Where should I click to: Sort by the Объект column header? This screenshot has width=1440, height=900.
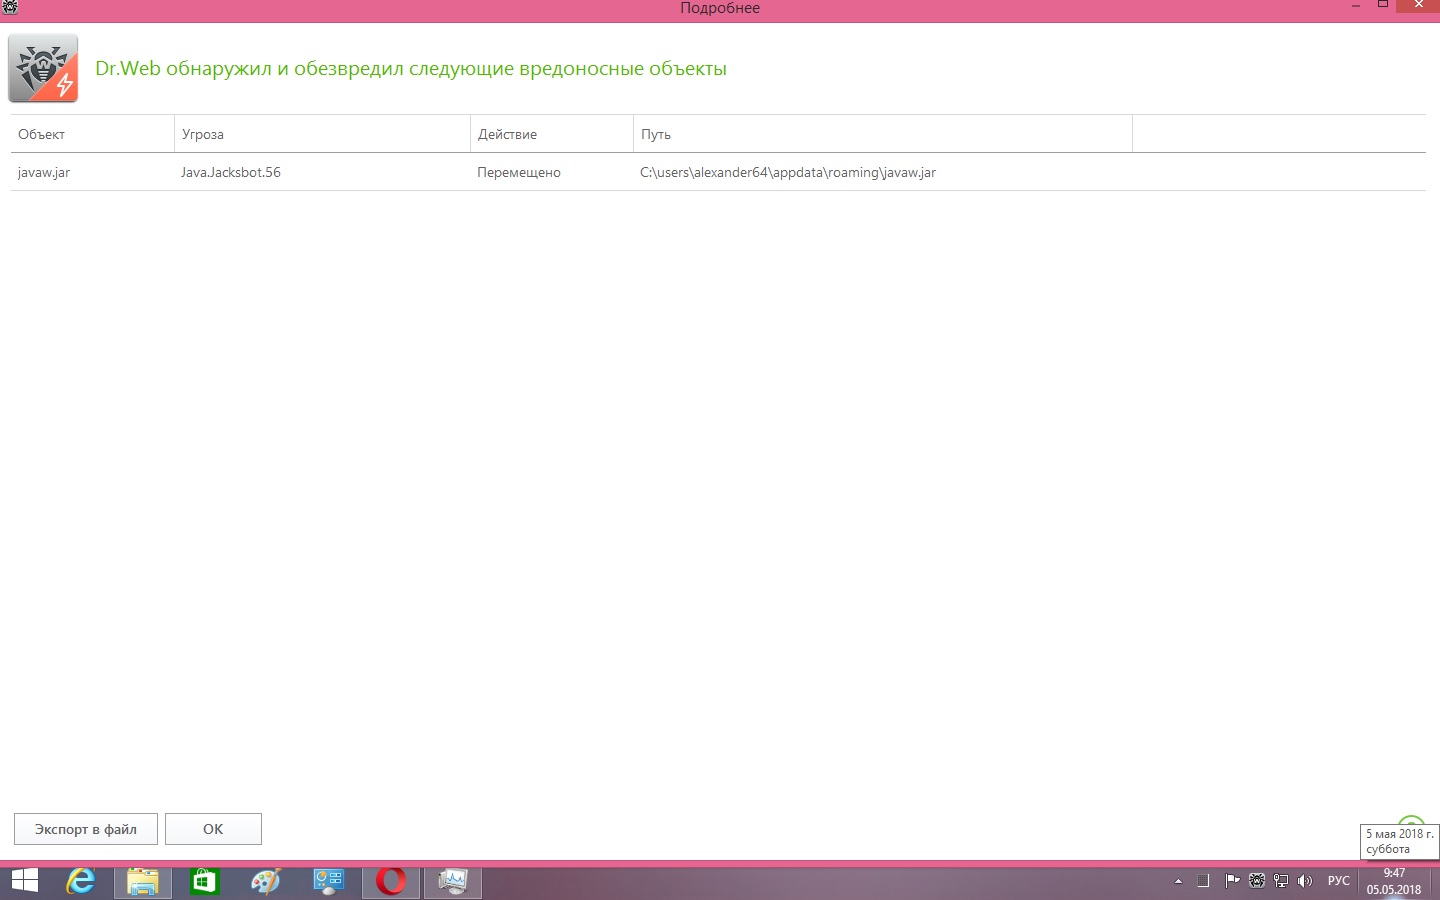point(91,134)
